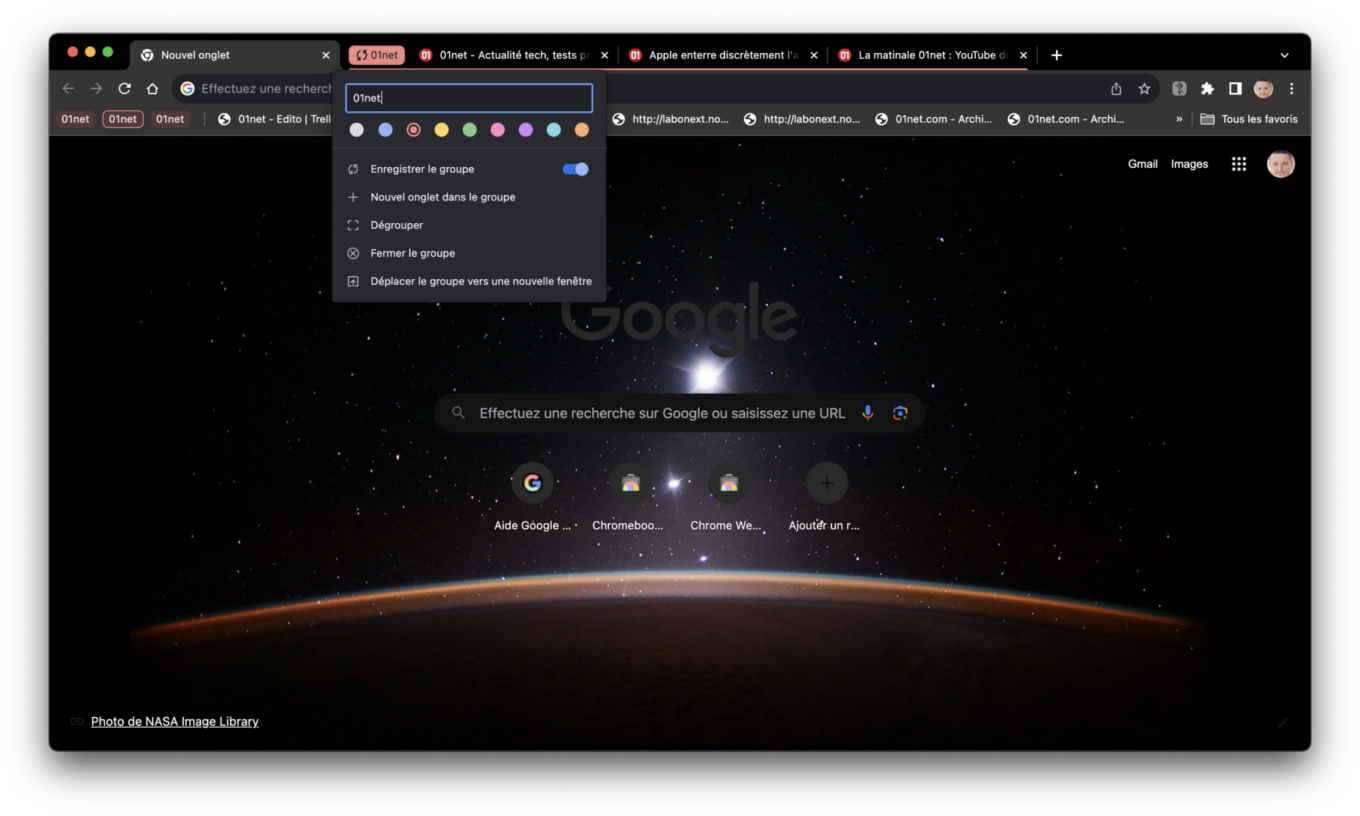This screenshot has height=816, width=1360.
Task: Go back with the back arrow
Action: (x=68, y=89)
